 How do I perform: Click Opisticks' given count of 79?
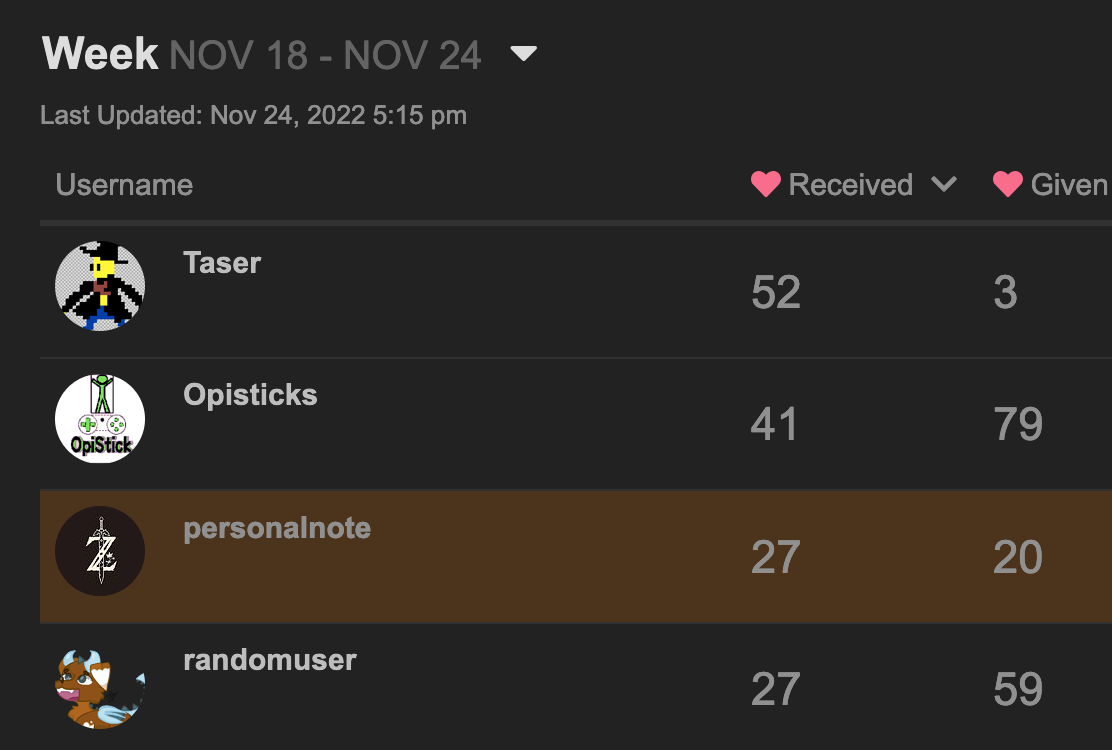click(1018, 424)
